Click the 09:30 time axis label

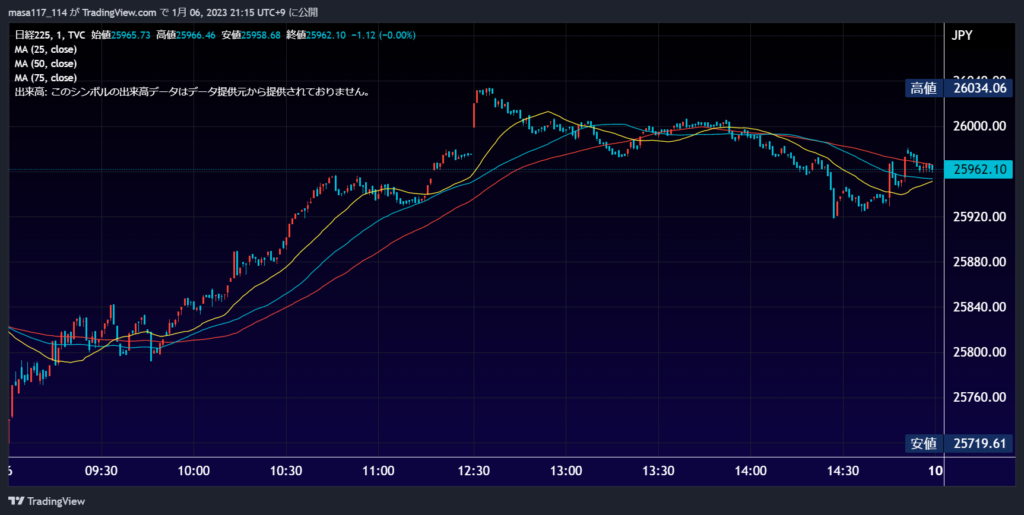101,471
